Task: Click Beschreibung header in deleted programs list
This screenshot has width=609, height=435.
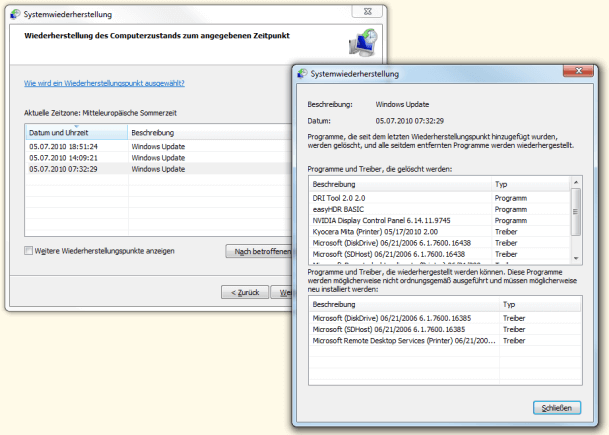Action: tap(400, 184)
